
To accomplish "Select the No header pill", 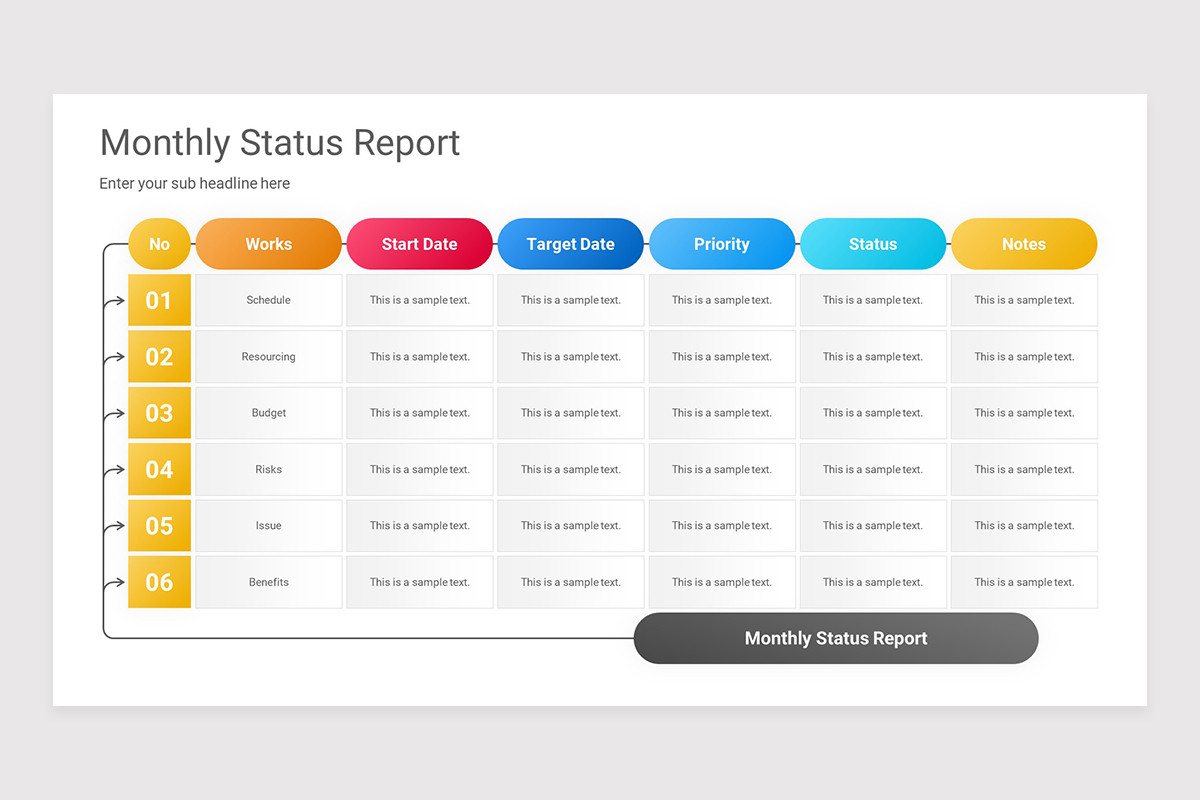I will (x=159, y=243).
